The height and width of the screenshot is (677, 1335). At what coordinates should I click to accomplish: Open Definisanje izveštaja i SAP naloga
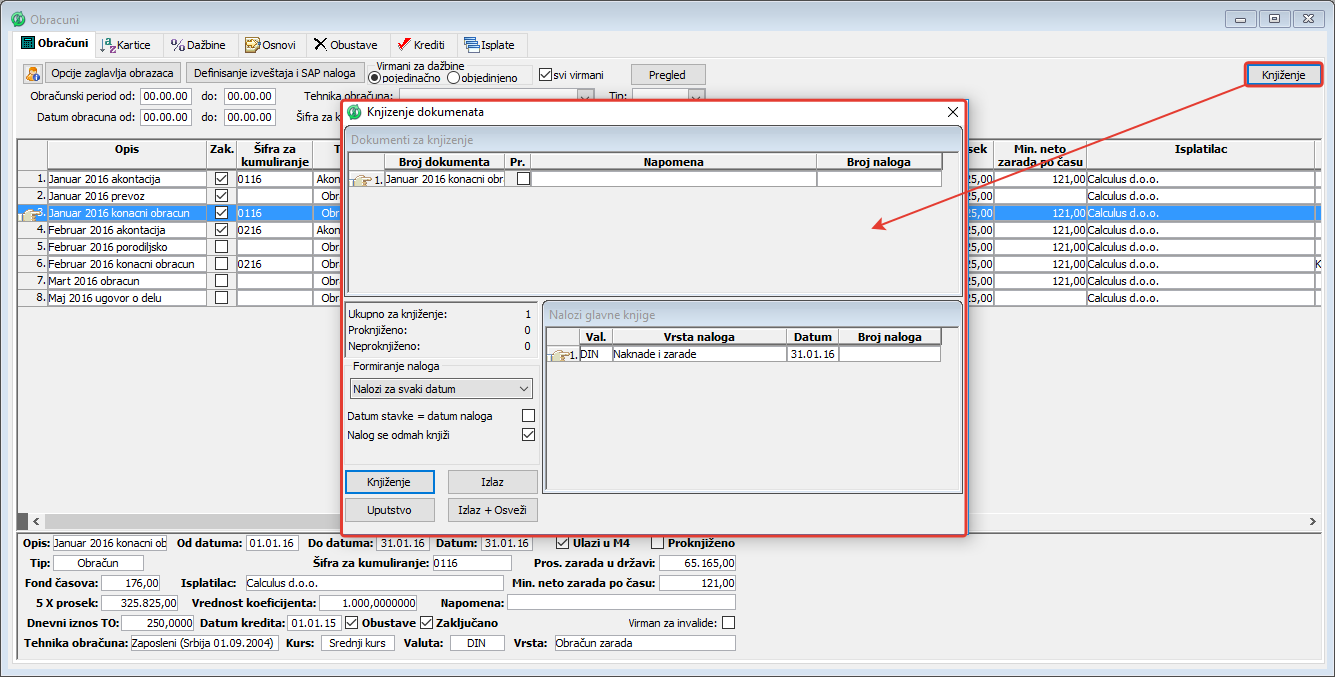(275, 73)
